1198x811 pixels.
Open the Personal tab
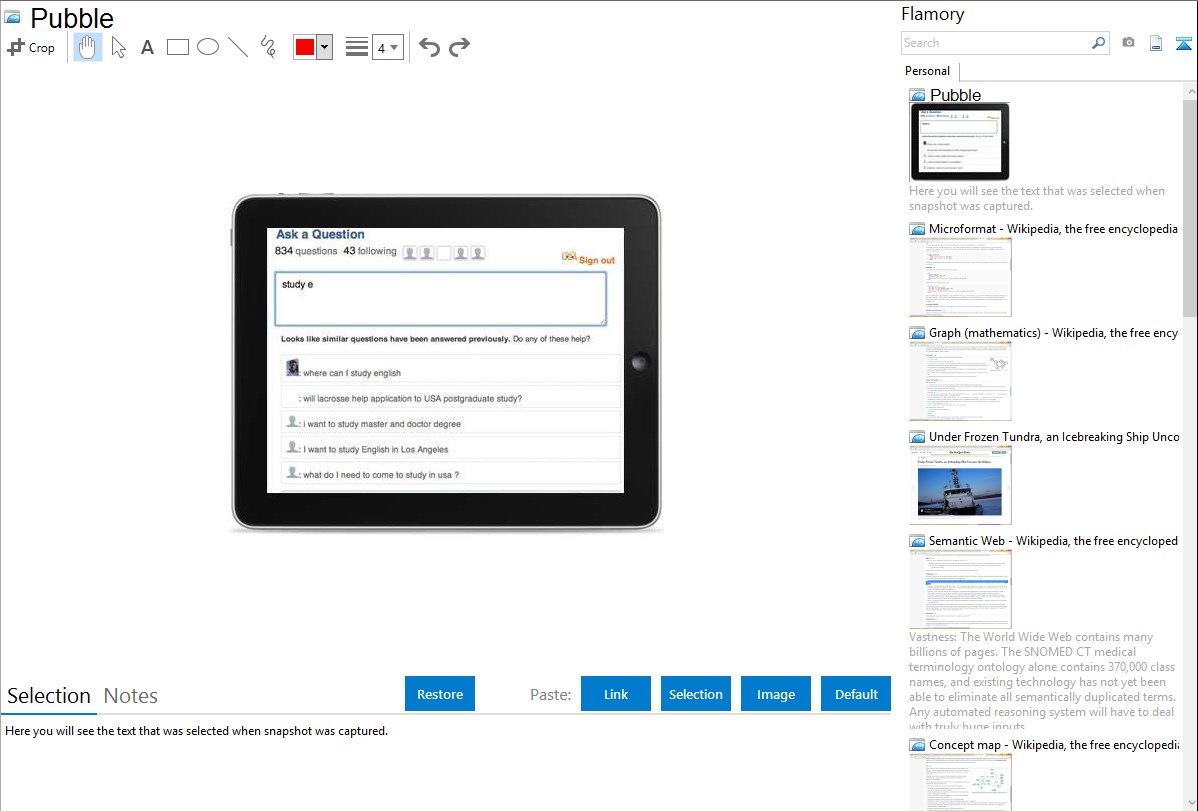click(928, 71)
